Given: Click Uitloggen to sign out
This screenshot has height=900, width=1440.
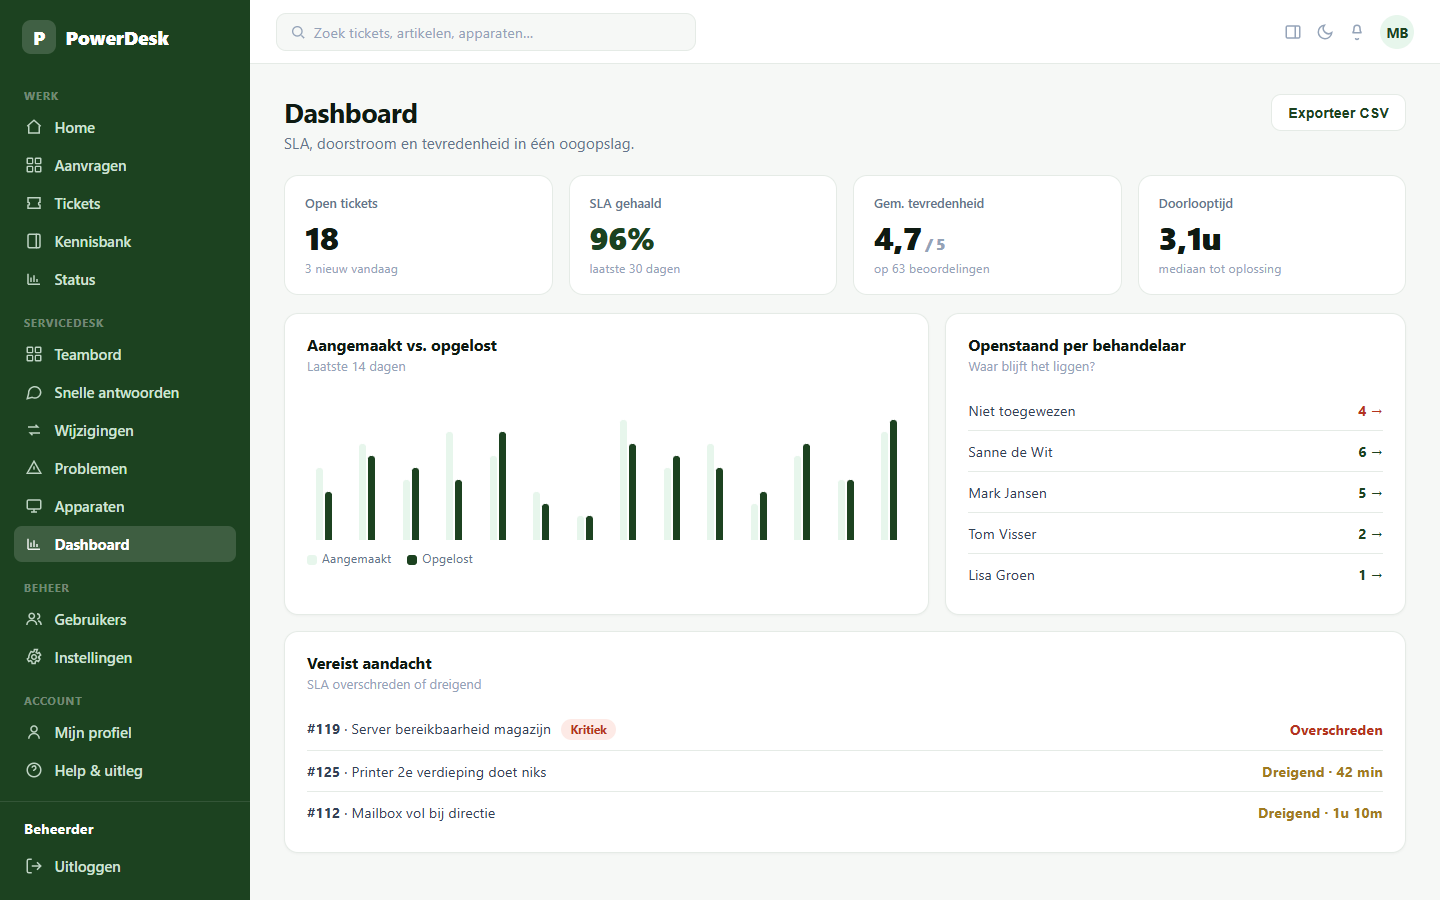Looking at the screenshot, I should (125, 866).
